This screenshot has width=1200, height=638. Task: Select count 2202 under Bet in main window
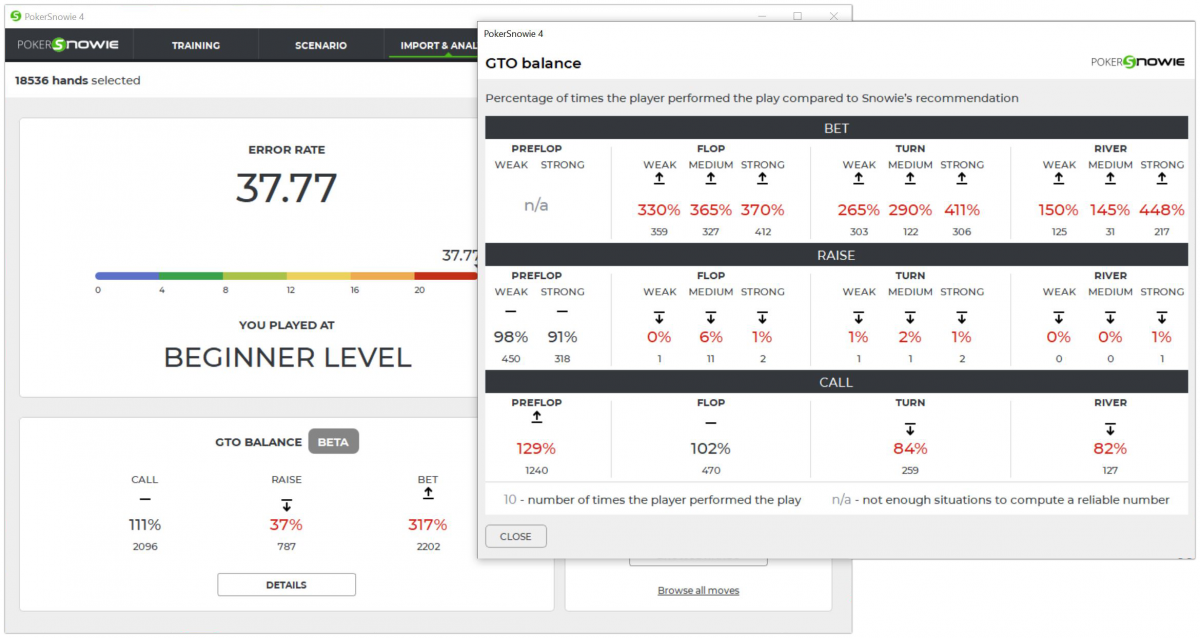pyautogui.click(x=427, y=546)
